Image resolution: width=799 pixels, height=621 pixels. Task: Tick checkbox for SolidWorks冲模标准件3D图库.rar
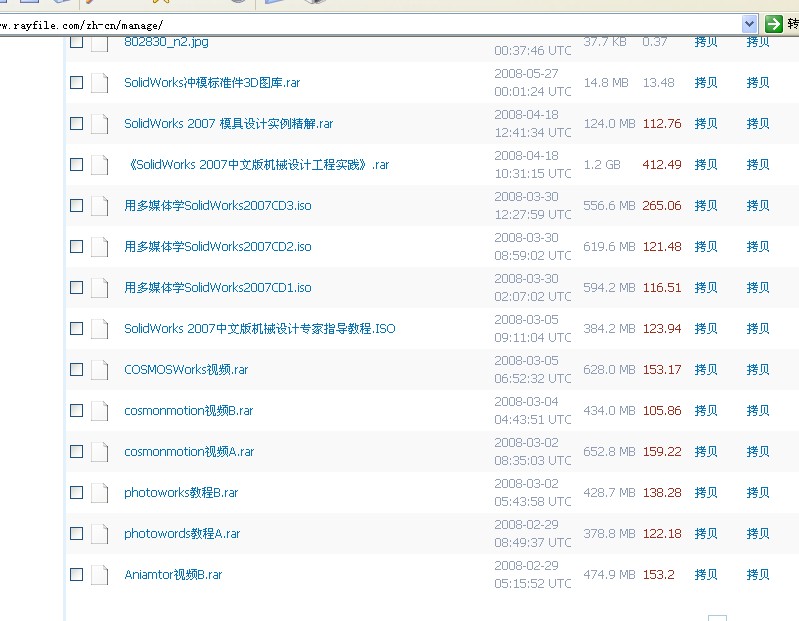pyautogui.click(x=76, y=83)
